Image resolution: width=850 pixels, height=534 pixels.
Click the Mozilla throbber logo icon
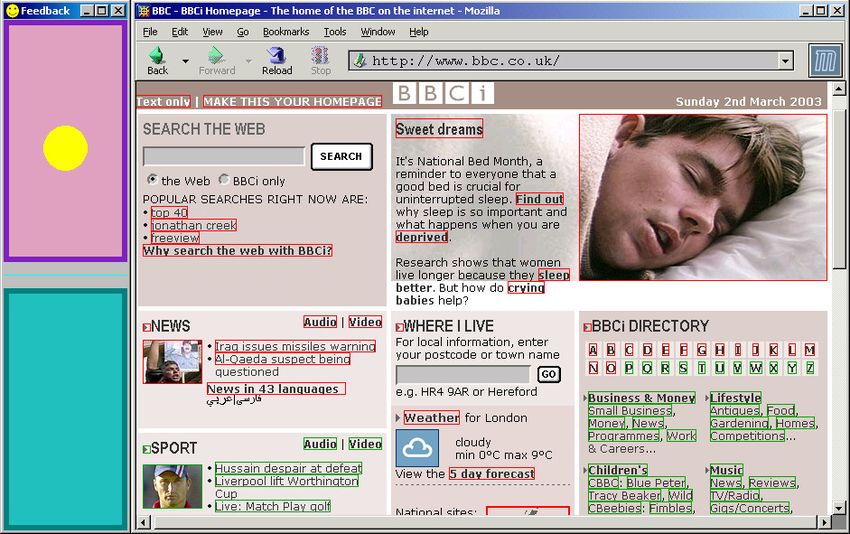825,61
